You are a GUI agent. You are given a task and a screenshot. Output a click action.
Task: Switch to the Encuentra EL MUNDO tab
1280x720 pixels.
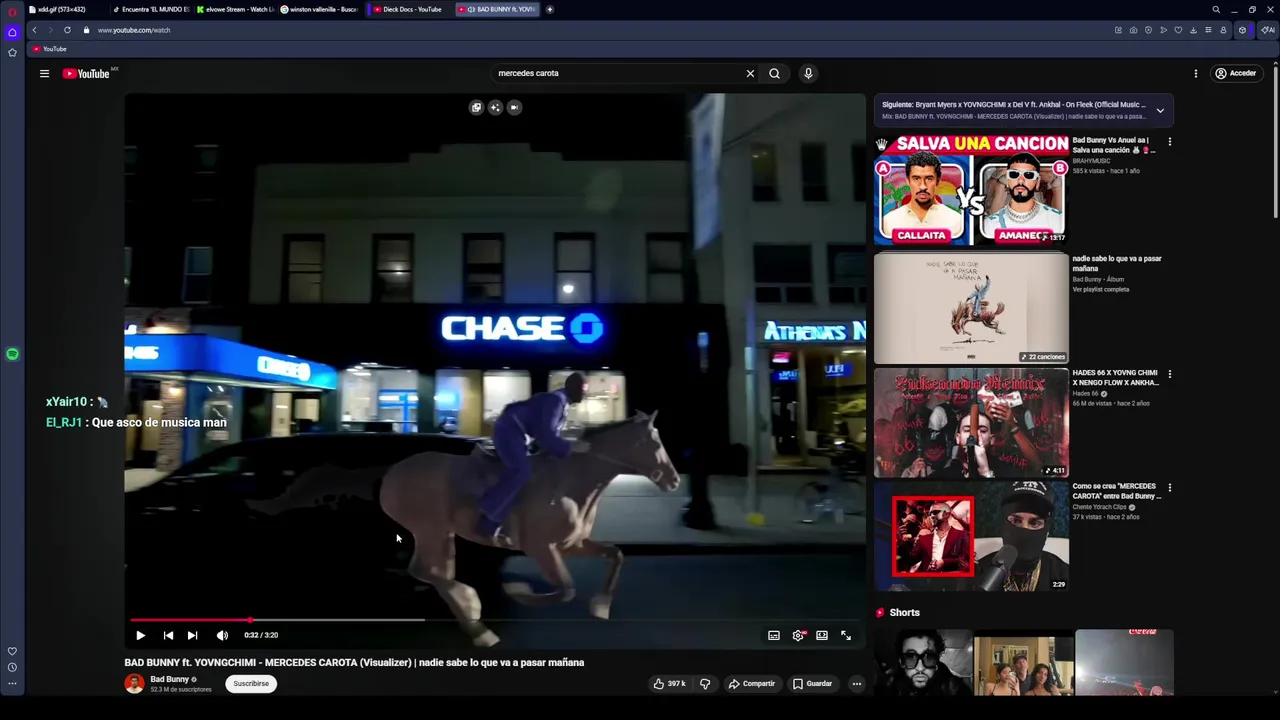coord(150,9)
